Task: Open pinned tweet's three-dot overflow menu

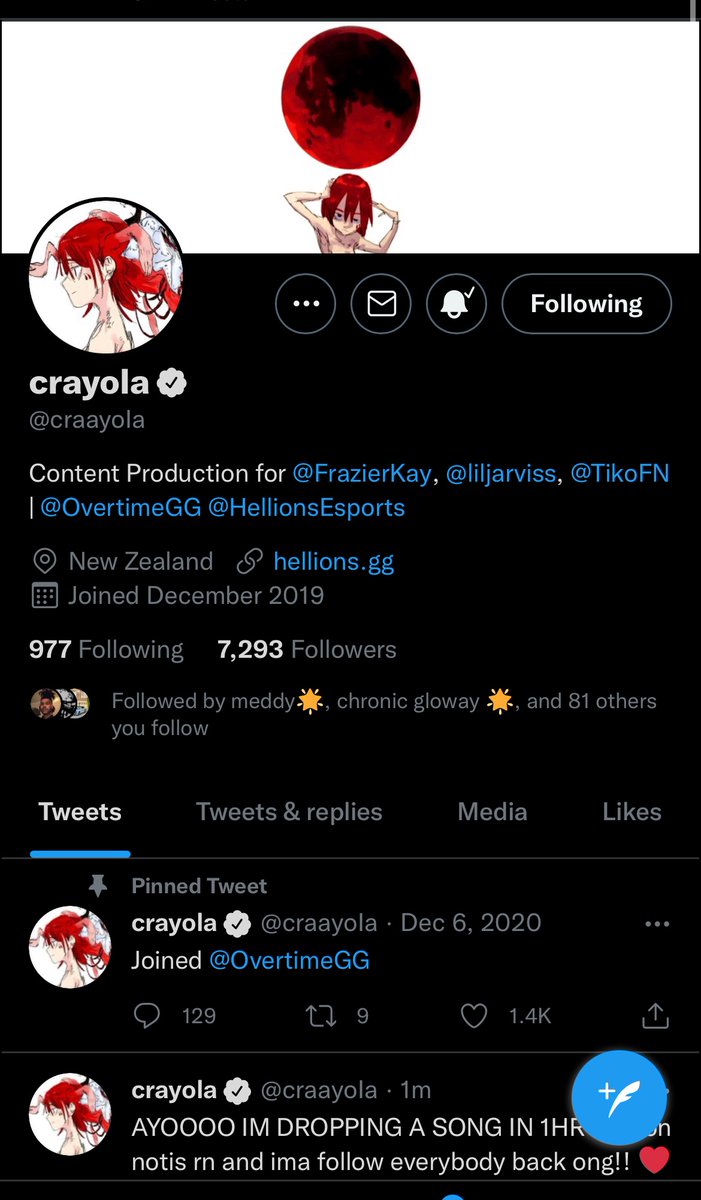Action: point(657,924)
